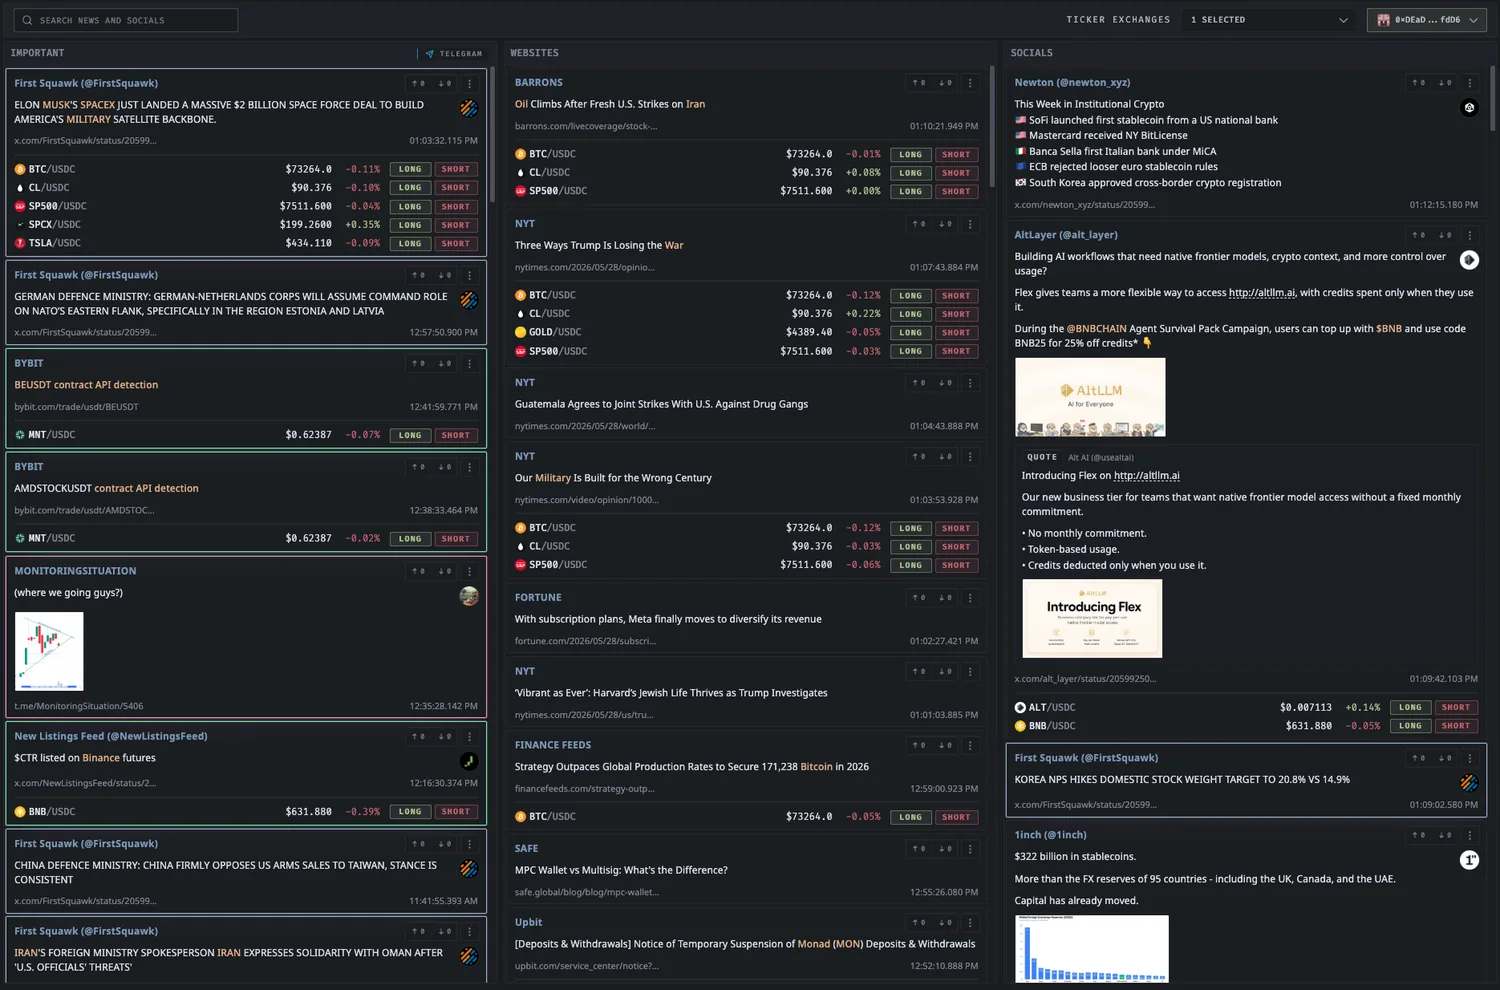This screenshot has height=990, width=1500.
Task: Click the Socials column scrollbar
Action: [x=1492, y=99]
